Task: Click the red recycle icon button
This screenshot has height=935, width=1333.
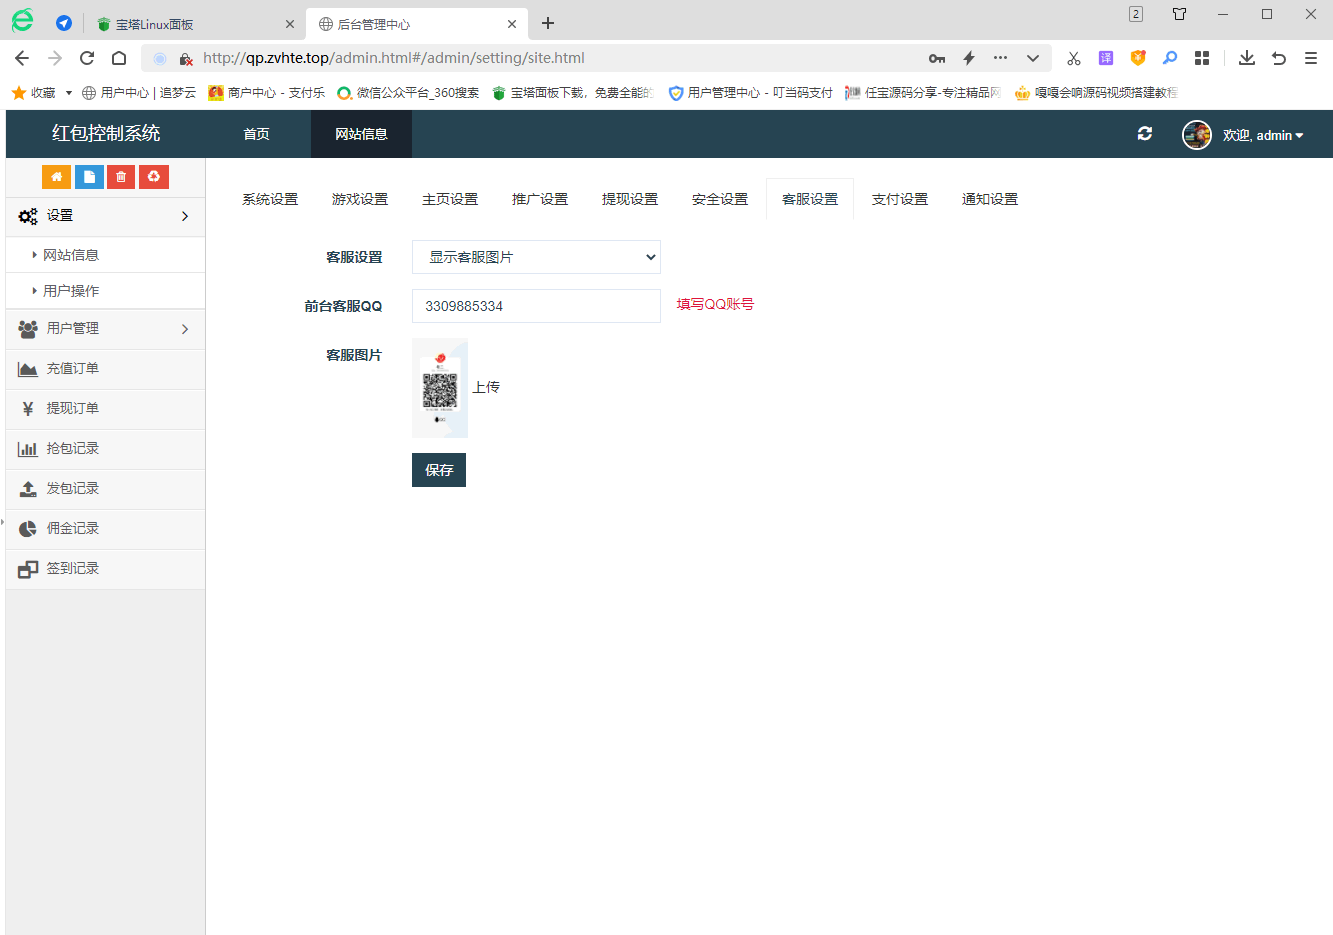Action: click(x=153, y=177)
